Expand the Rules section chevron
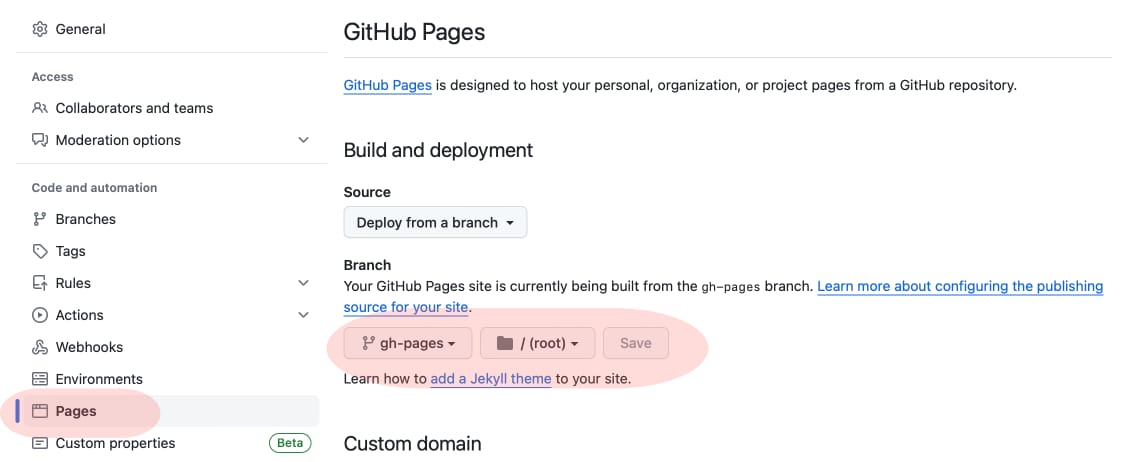Viewport: 1128px width, 462px height. click(304, 283)
